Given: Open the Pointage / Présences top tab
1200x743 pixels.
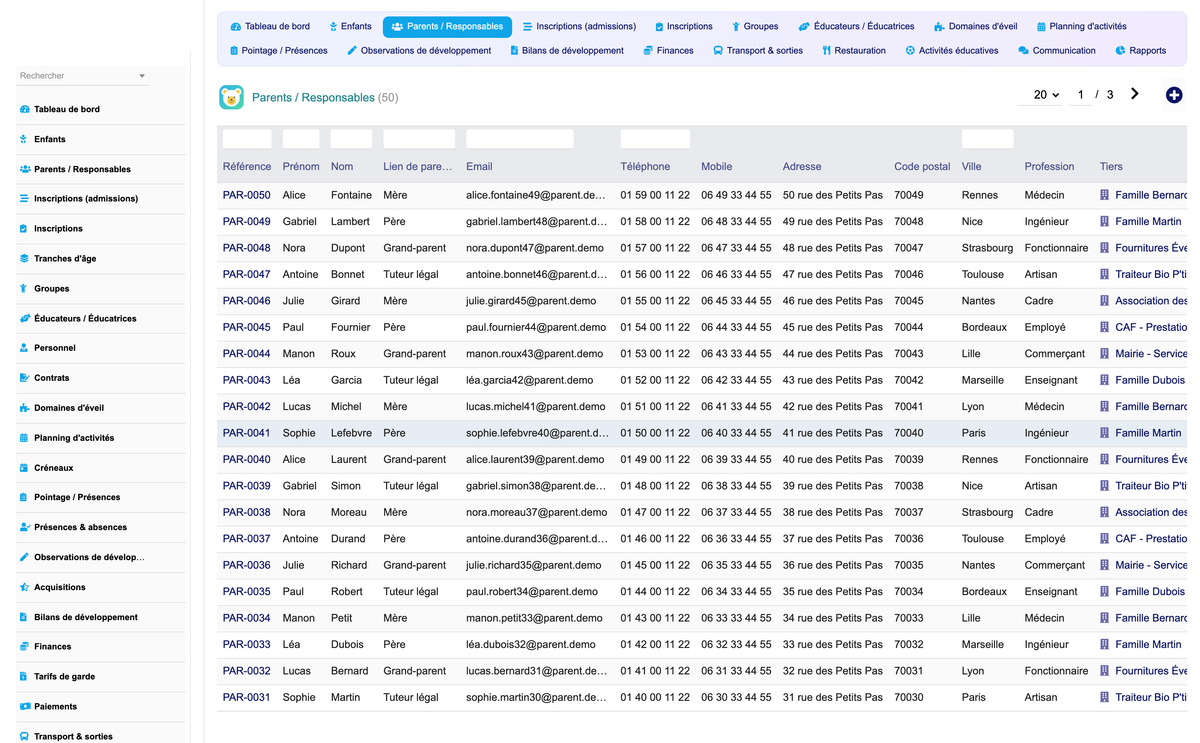Looking at the screenshot, I should [x=278, y=50].
